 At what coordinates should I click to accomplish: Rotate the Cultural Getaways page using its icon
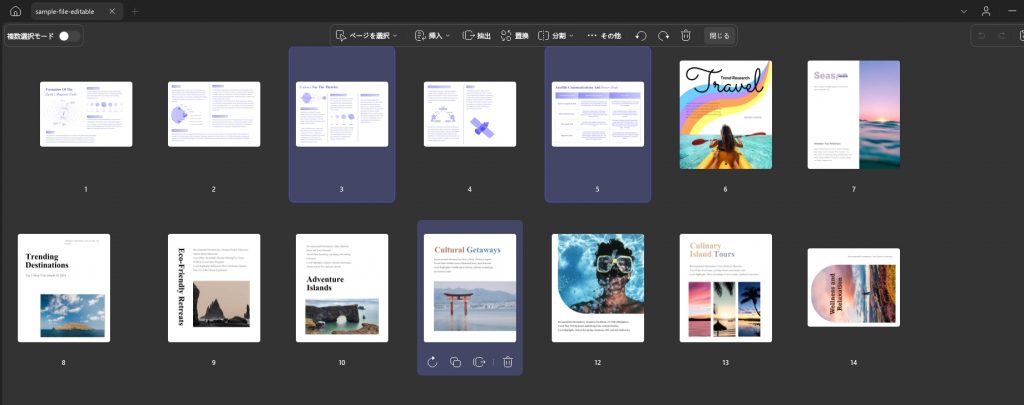point(432,362)
